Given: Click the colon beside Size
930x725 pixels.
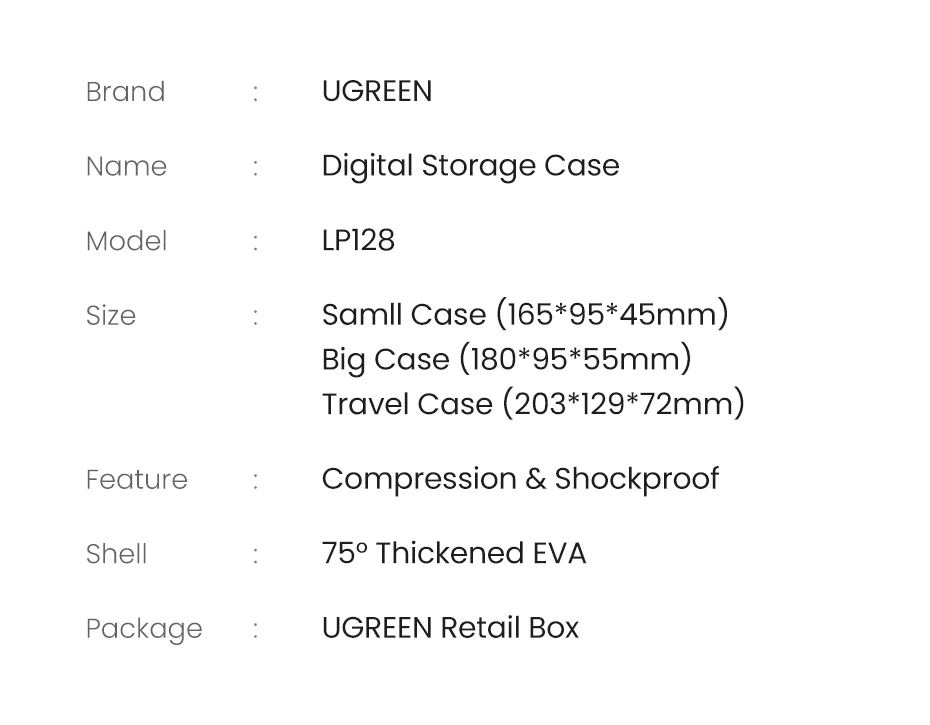Looking at the screenshot, I should [256, 317].
